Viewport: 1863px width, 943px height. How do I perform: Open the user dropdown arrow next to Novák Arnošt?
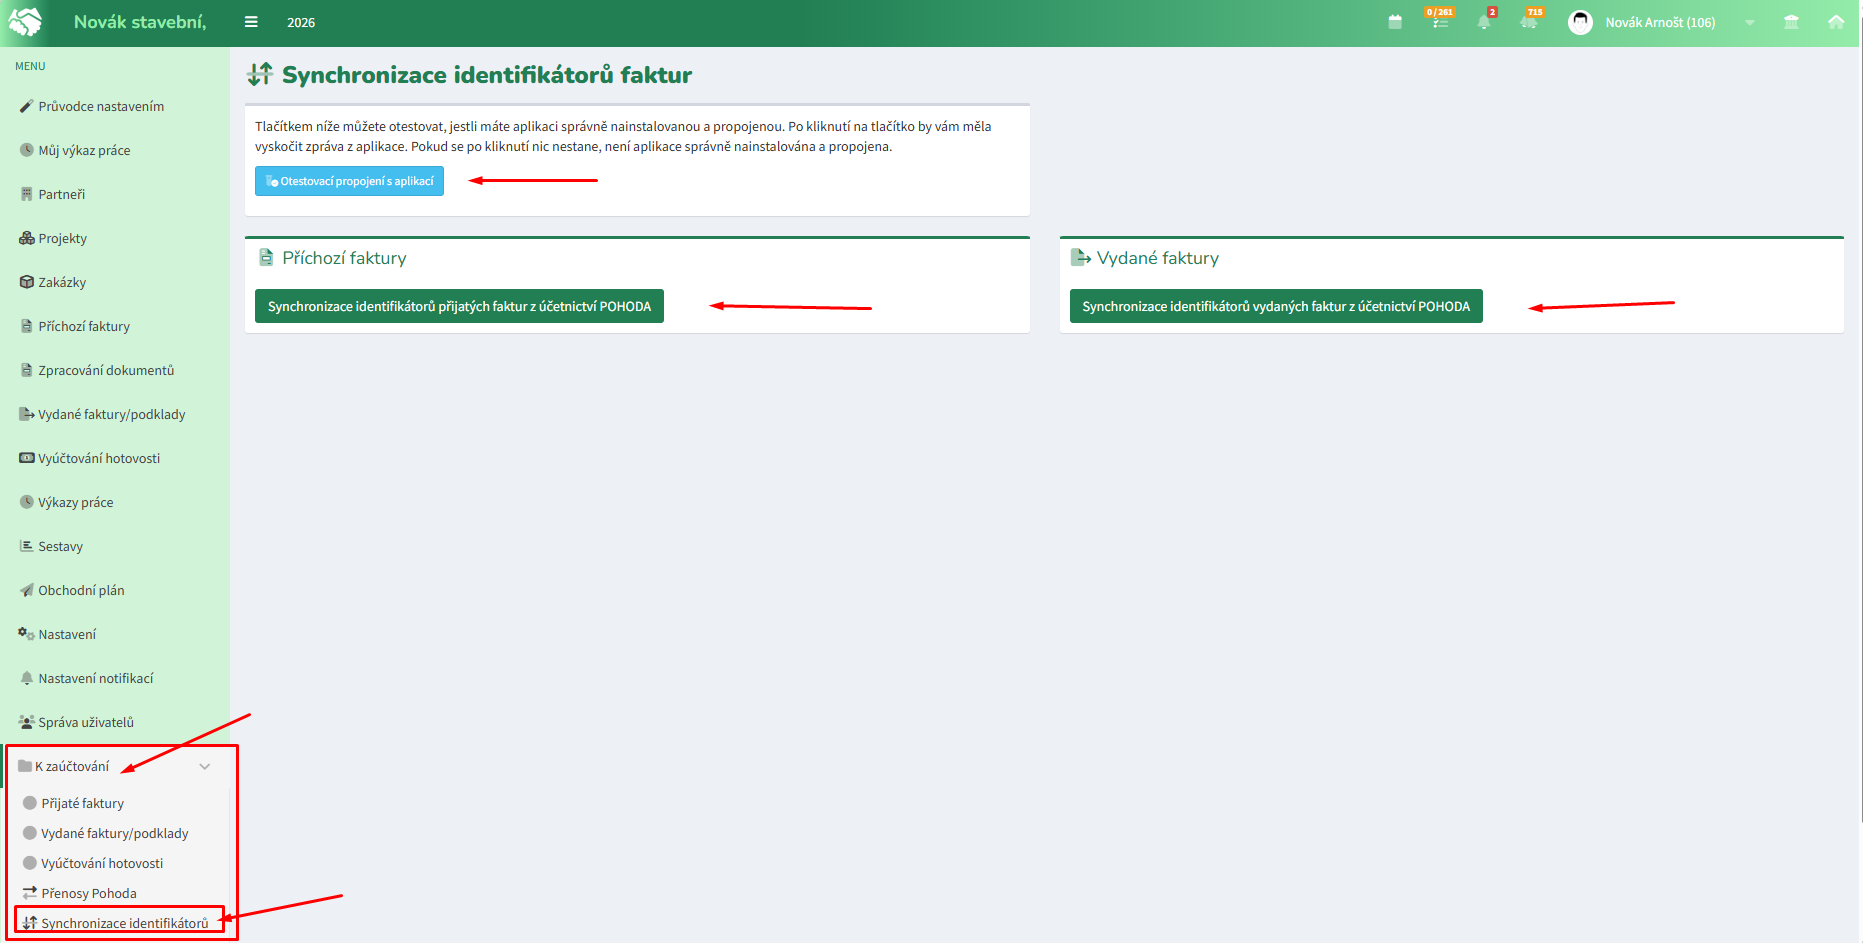coord(1749,23)
